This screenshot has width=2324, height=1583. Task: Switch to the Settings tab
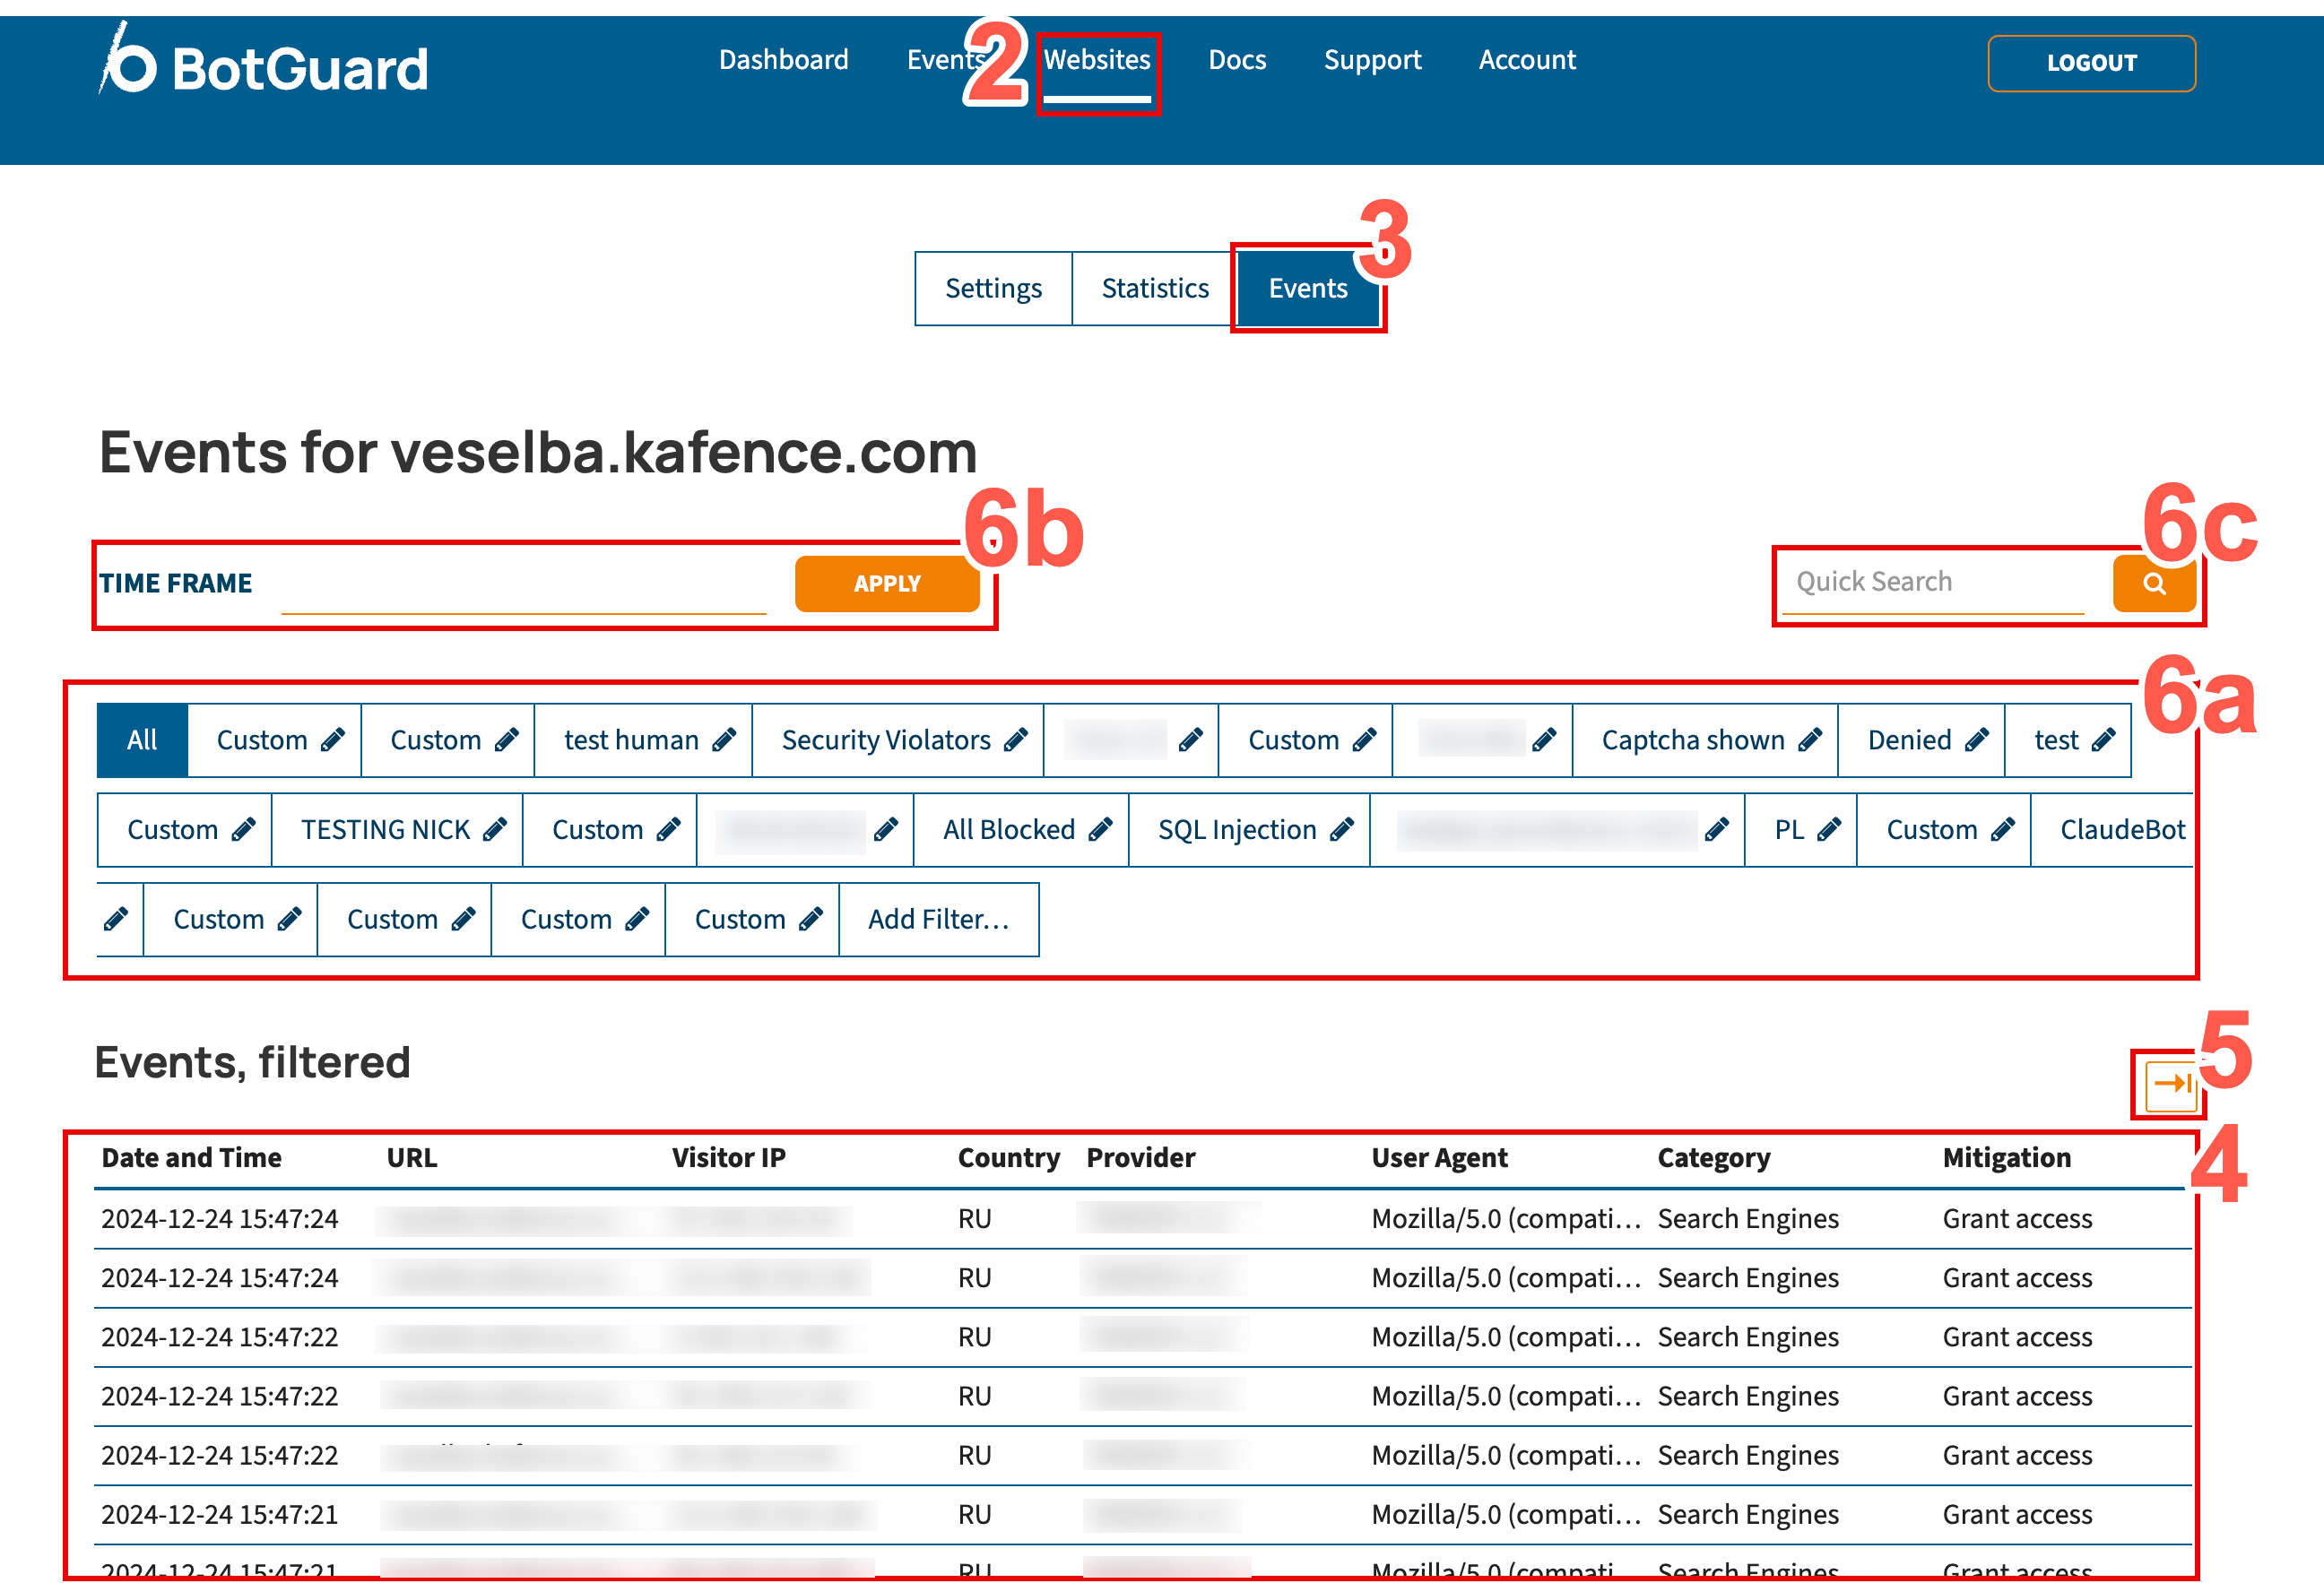pyautogui.click(x=993, y=289)
